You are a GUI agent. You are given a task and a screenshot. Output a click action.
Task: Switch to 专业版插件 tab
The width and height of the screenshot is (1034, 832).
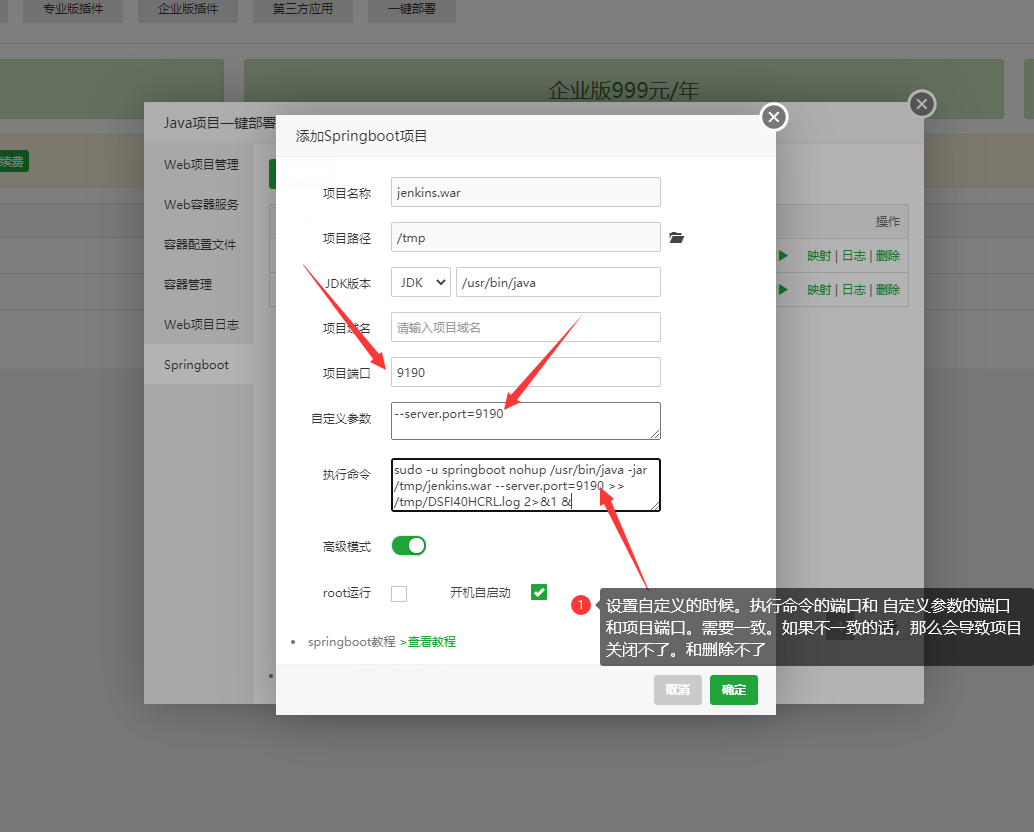click(x=73, y=9)
